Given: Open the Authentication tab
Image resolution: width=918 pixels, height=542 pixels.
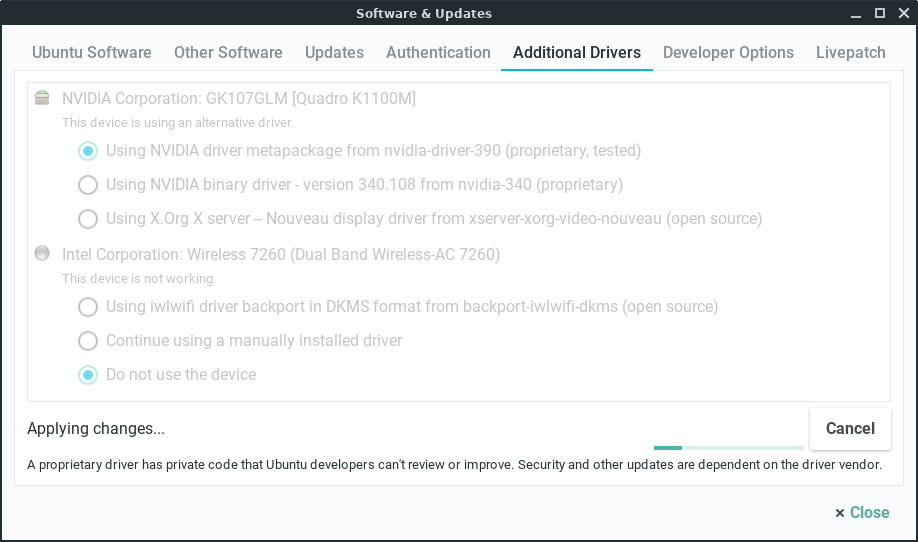Looking at the screenshot, I should [x=438, y=53].
